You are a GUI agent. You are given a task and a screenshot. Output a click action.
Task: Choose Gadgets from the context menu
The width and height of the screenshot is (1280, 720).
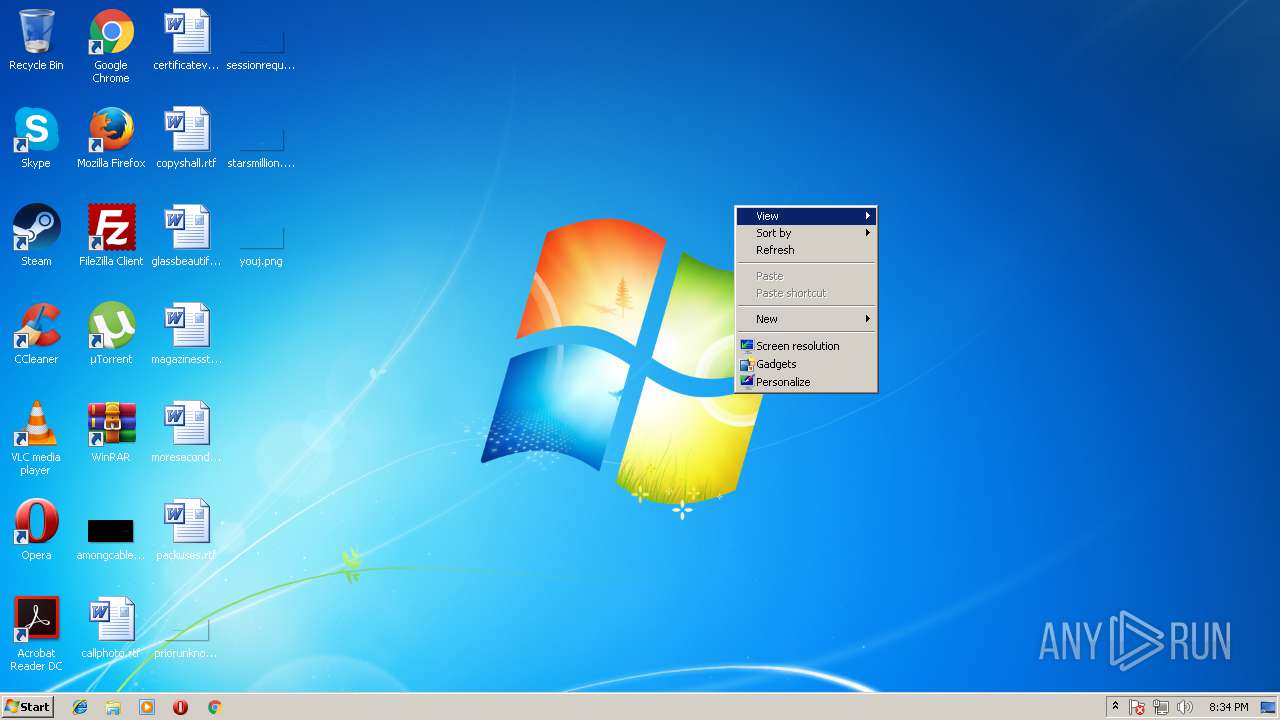coord(806,364)
